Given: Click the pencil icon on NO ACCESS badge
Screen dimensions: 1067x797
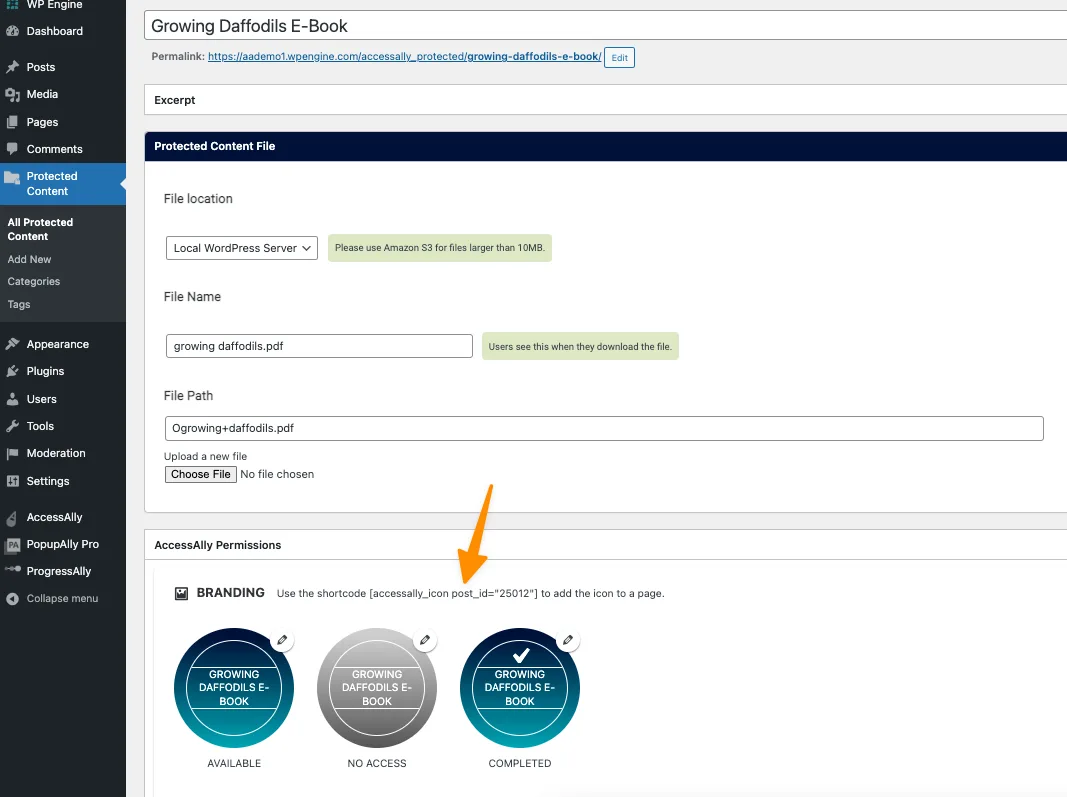Looking at the screenshot, I should click(425, 640).
